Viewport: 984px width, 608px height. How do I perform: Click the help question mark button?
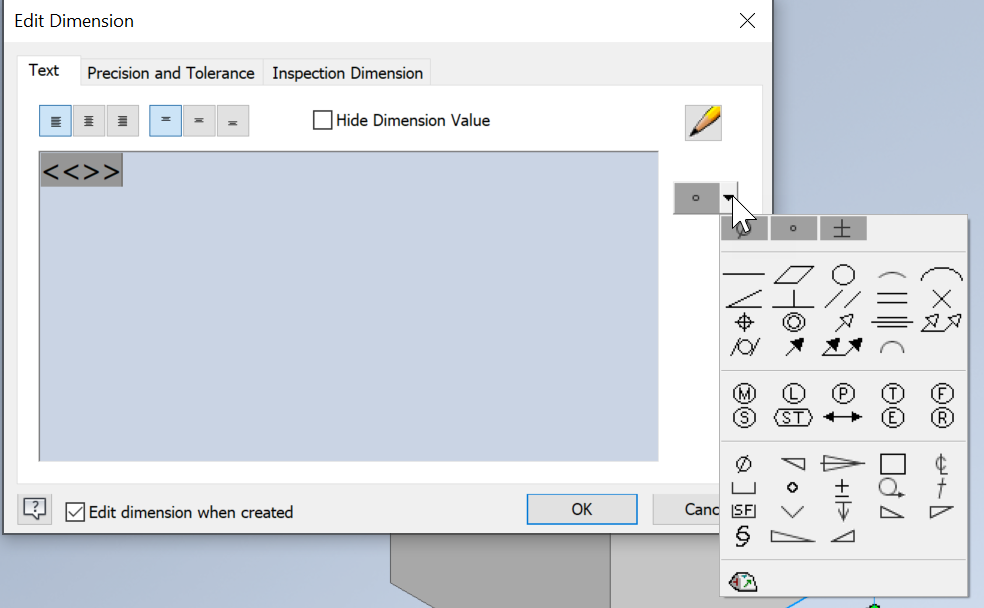pyautogui.click(x=34, y=510)
